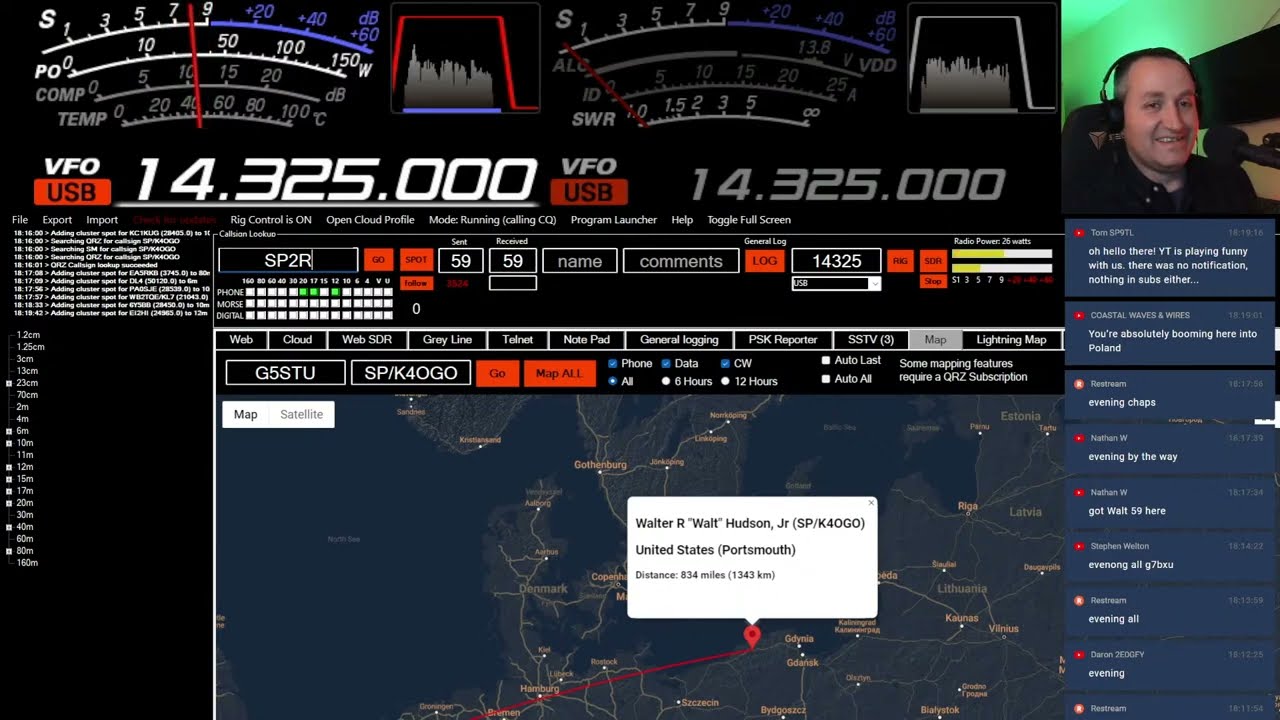Select the All time radio button
This screenshot has width=1280, height=720.
pos(613,381)
